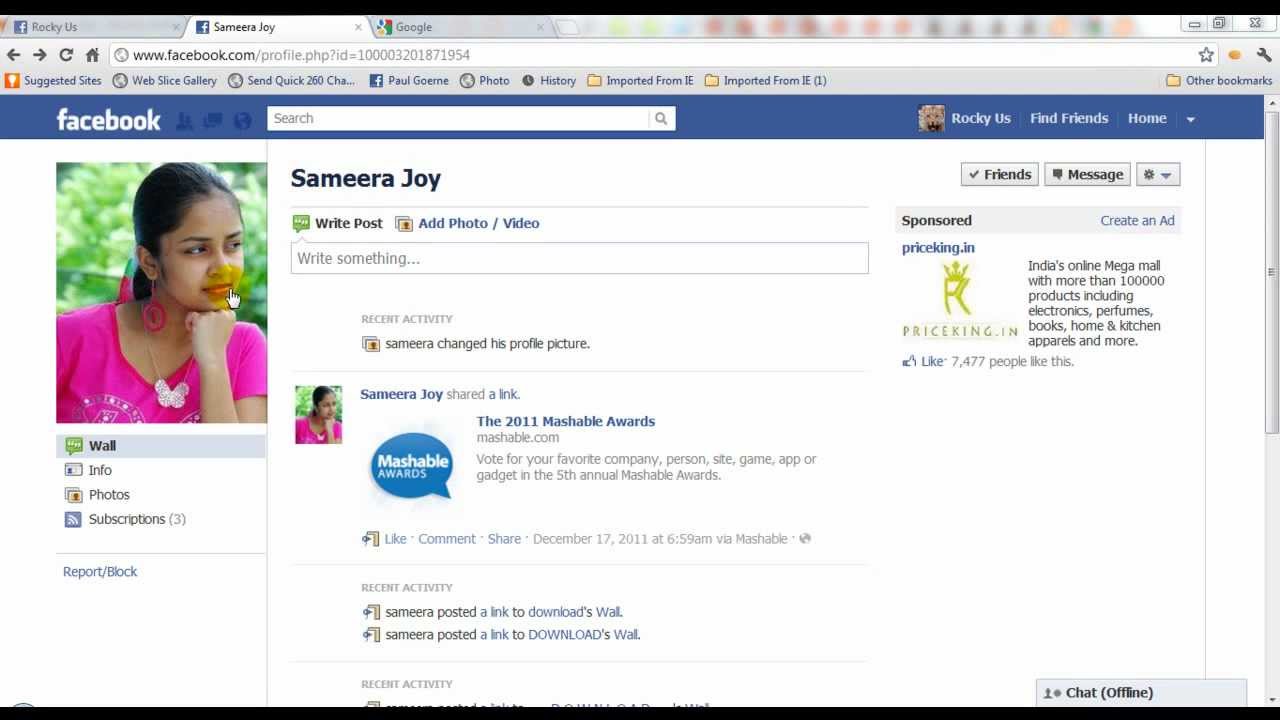The image size is (1280, 720).
Task: Click the Friends button
Action: click(x=999, y=175)
